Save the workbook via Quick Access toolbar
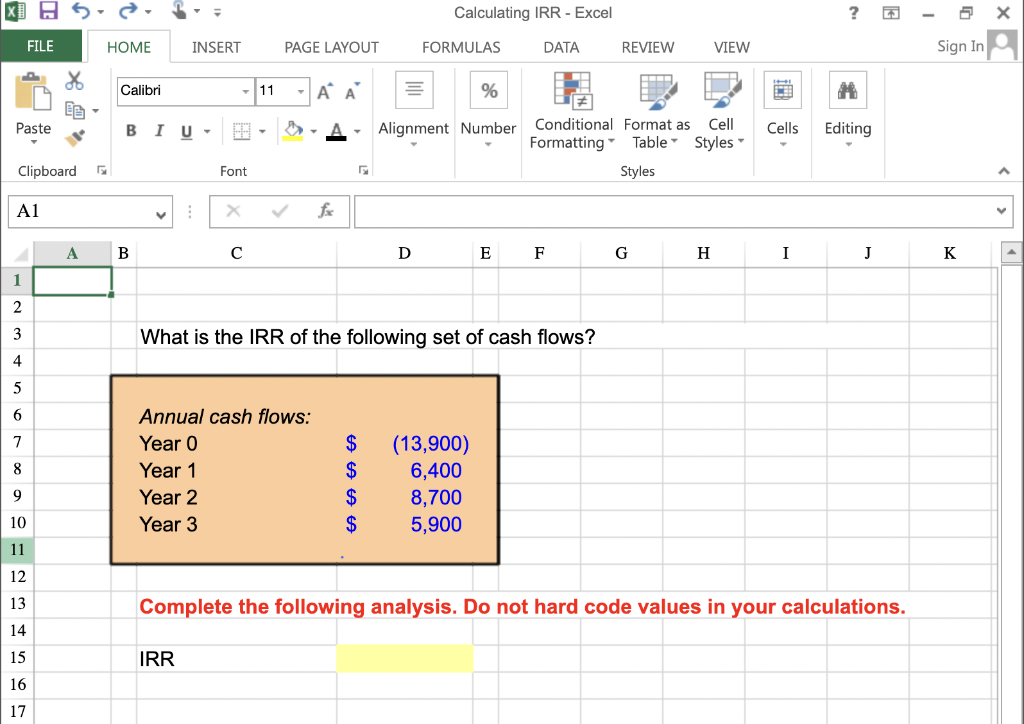The height and width of the screenshot is (724, 1024). coord(49,10)
